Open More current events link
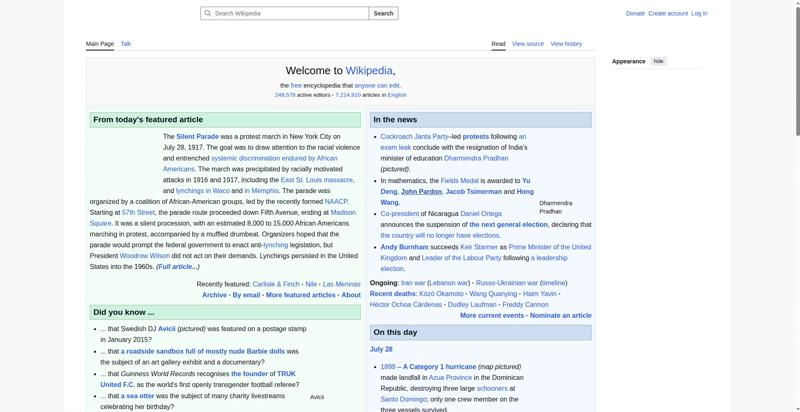The width and height of the screenshot is (800, 412). coord(492,316)
